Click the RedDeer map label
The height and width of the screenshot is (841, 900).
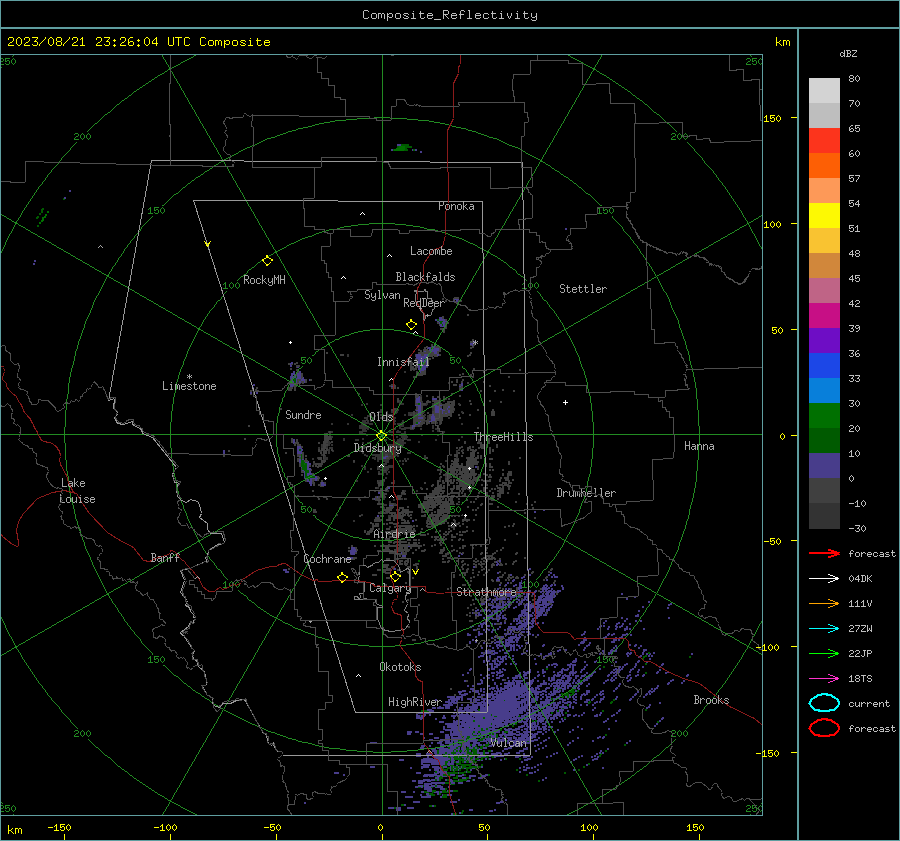point(424,303)
